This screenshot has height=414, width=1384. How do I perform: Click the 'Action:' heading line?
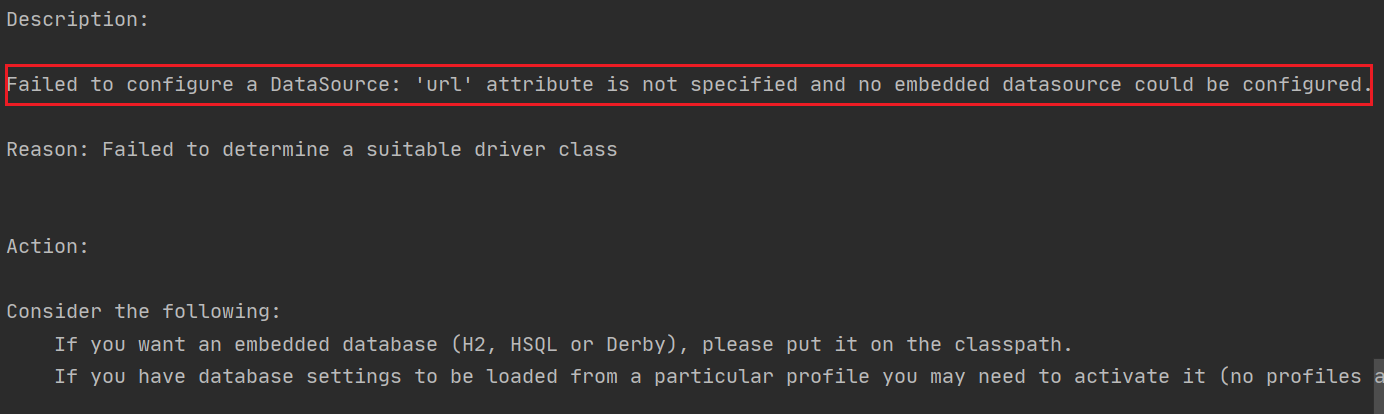pyautogui.click(x=48, y=246)
